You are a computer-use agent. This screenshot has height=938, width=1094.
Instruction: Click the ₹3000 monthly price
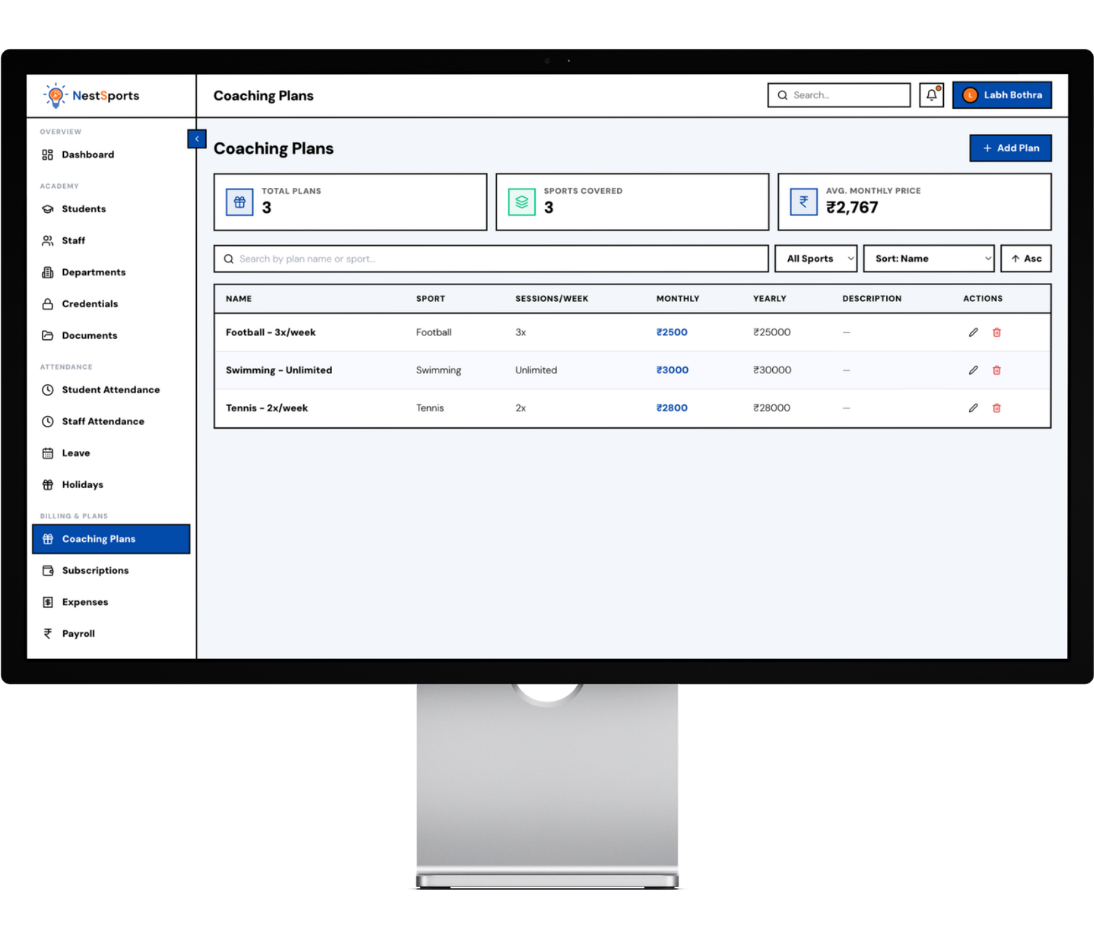(673, 370)
